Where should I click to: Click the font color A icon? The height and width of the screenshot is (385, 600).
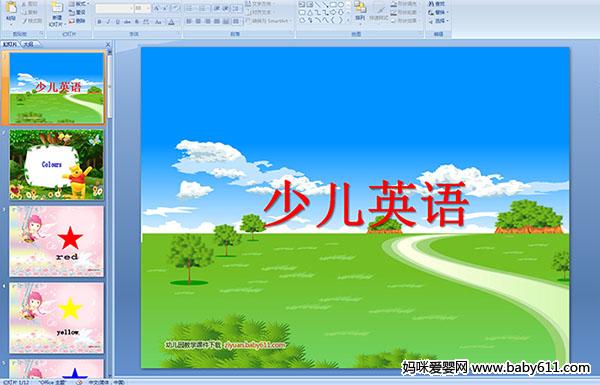(171, 22)
